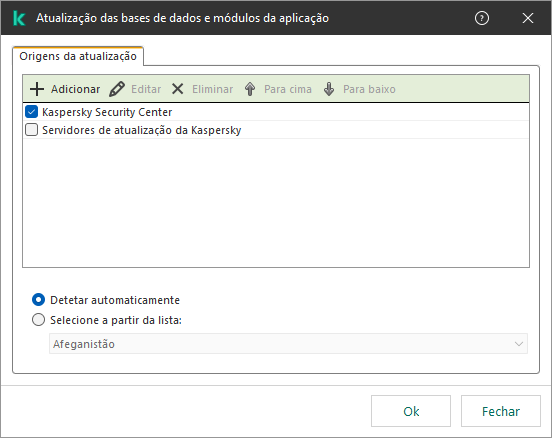This screenshot has width=552, height=438.
Task: Click the plus icon to add source
Action: (x=37, y=89)
